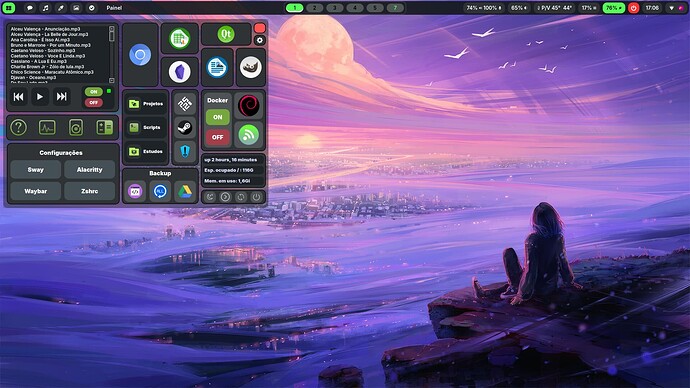Select Alceu Valença - Anunciação.mp3
This screenshot has width=690, height=388.
click(x=45, y=29)
